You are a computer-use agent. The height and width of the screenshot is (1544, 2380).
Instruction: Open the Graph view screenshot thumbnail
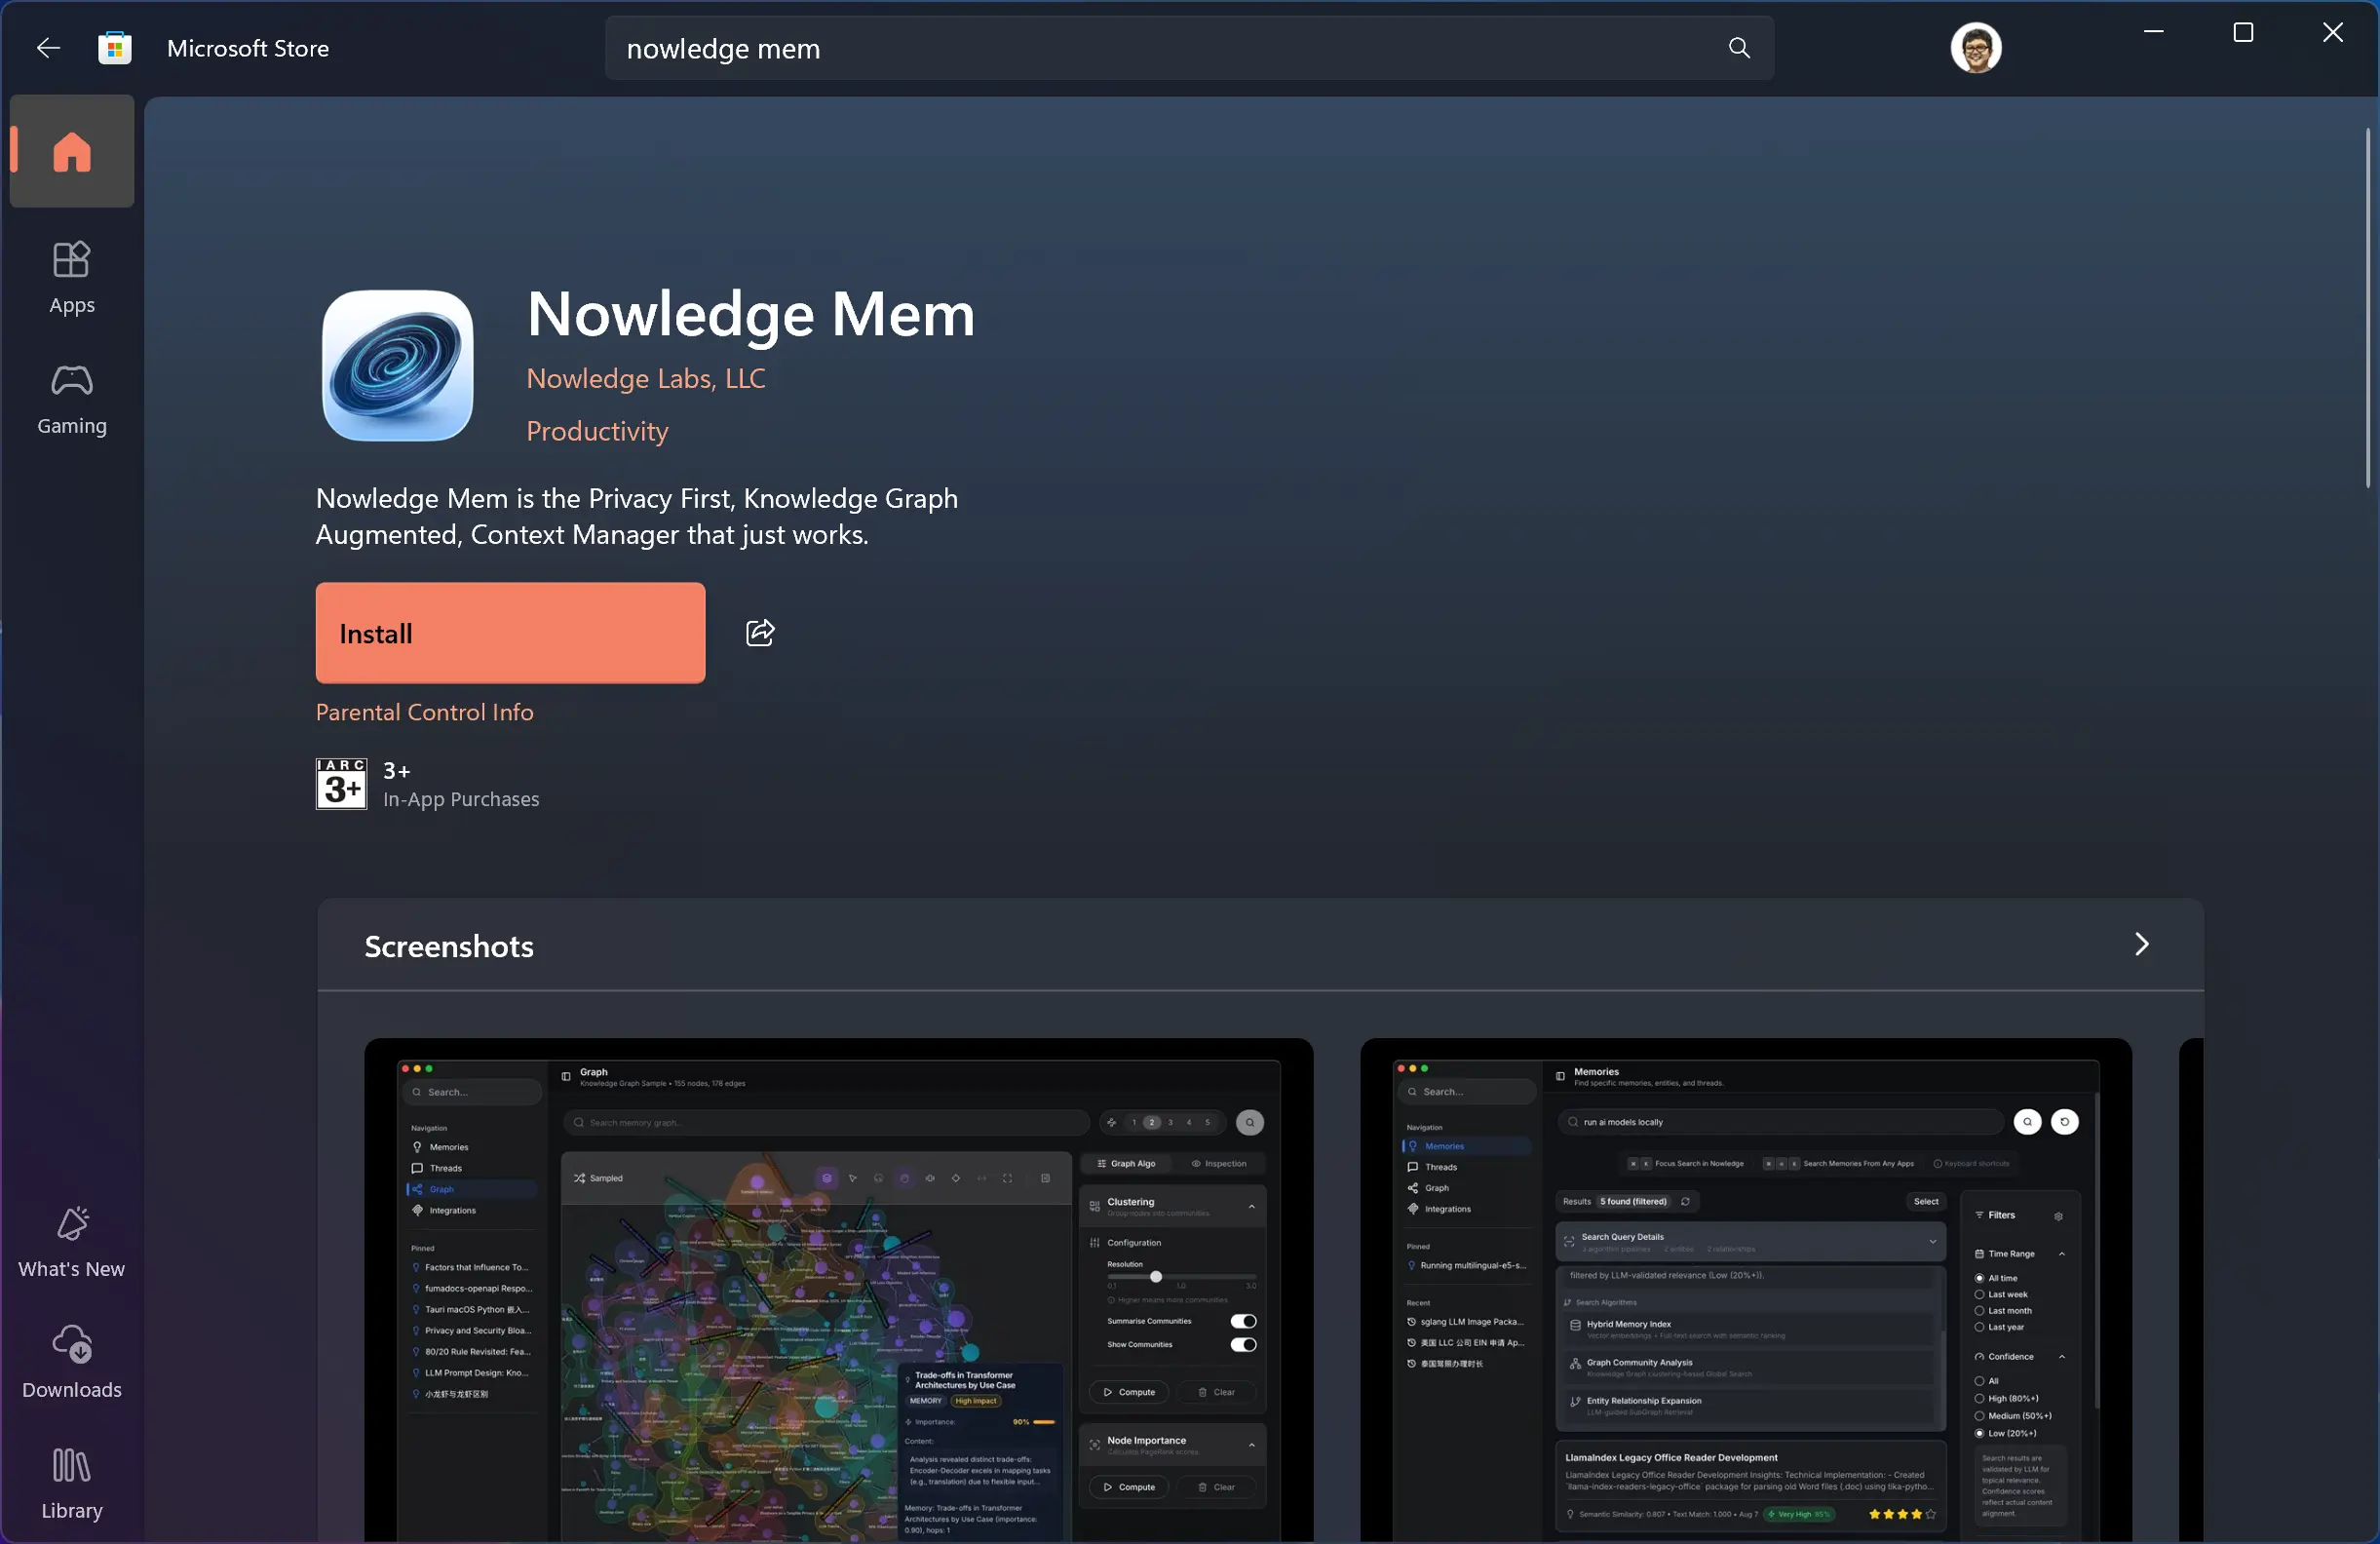click(838, 1290)
